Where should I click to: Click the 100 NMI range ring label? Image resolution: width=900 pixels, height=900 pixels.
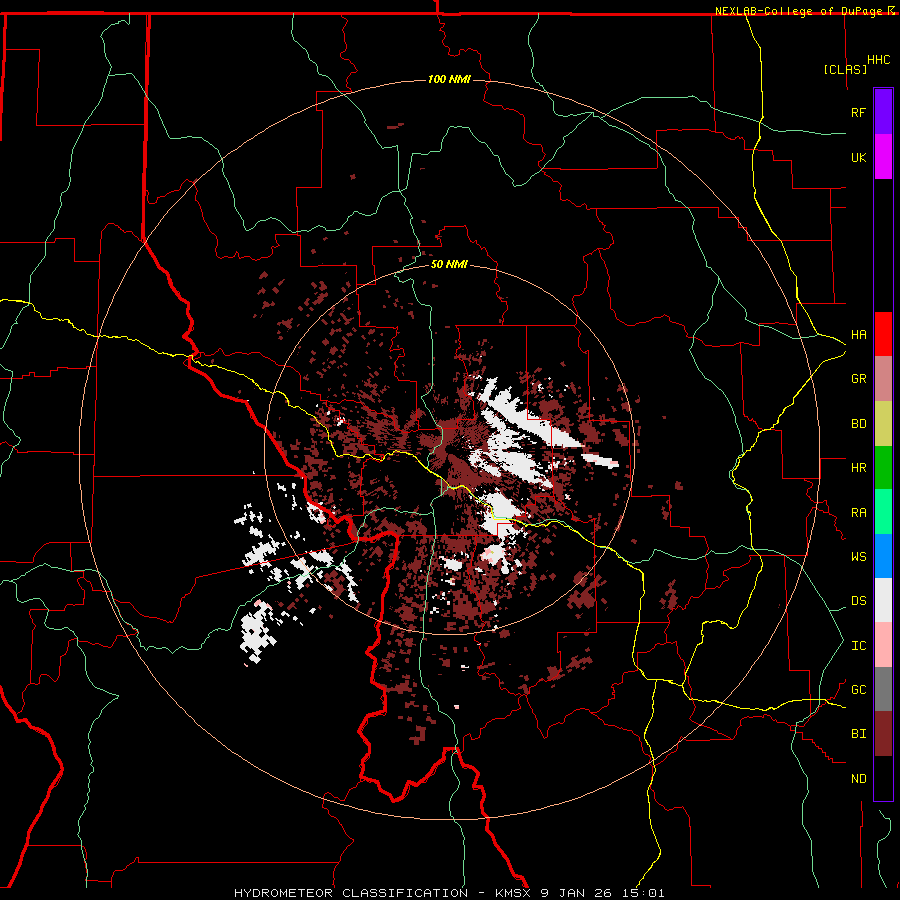(449, 79)
